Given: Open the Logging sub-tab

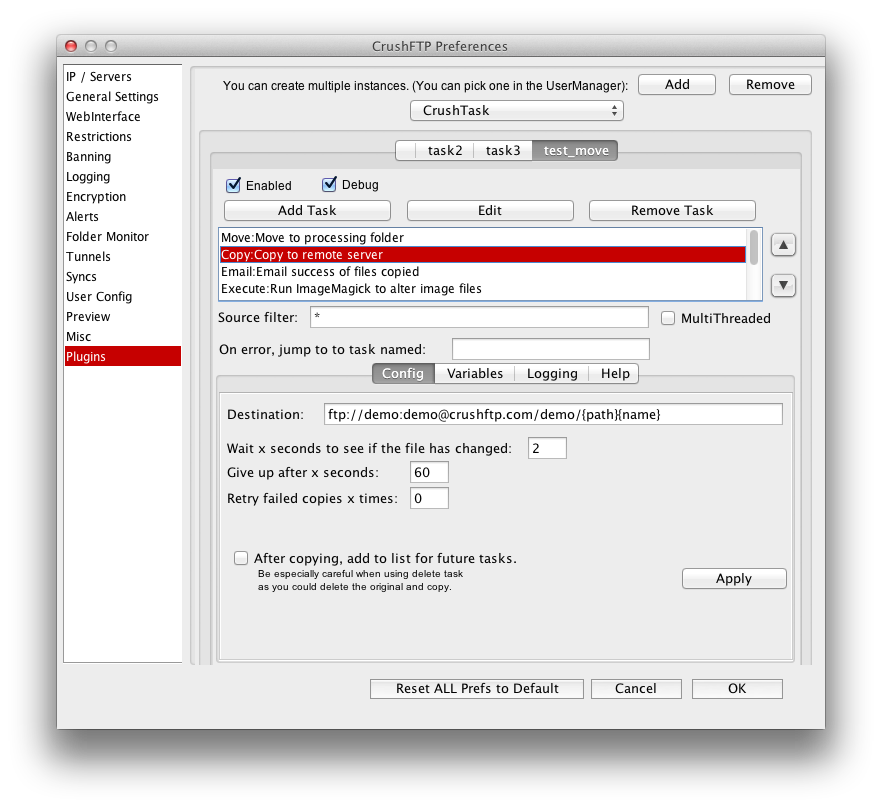Looking at the screenshot, I should click(x=552, y=374).
